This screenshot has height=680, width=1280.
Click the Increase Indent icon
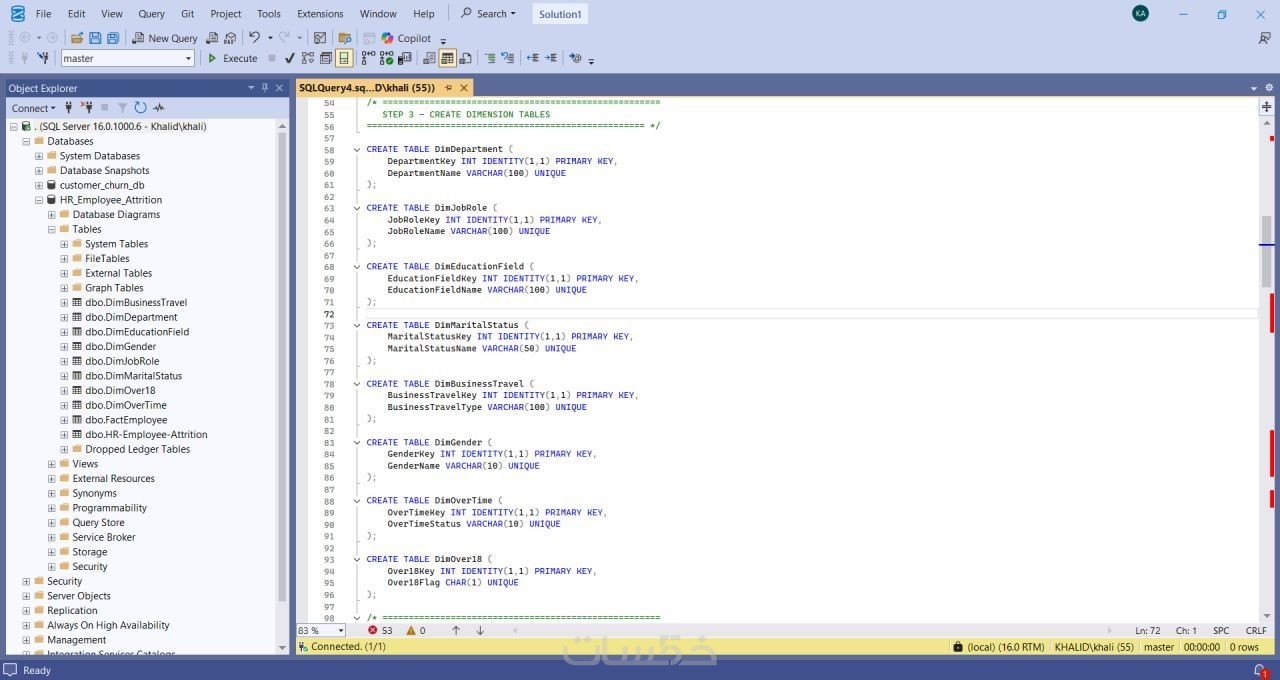coord(551,58)
